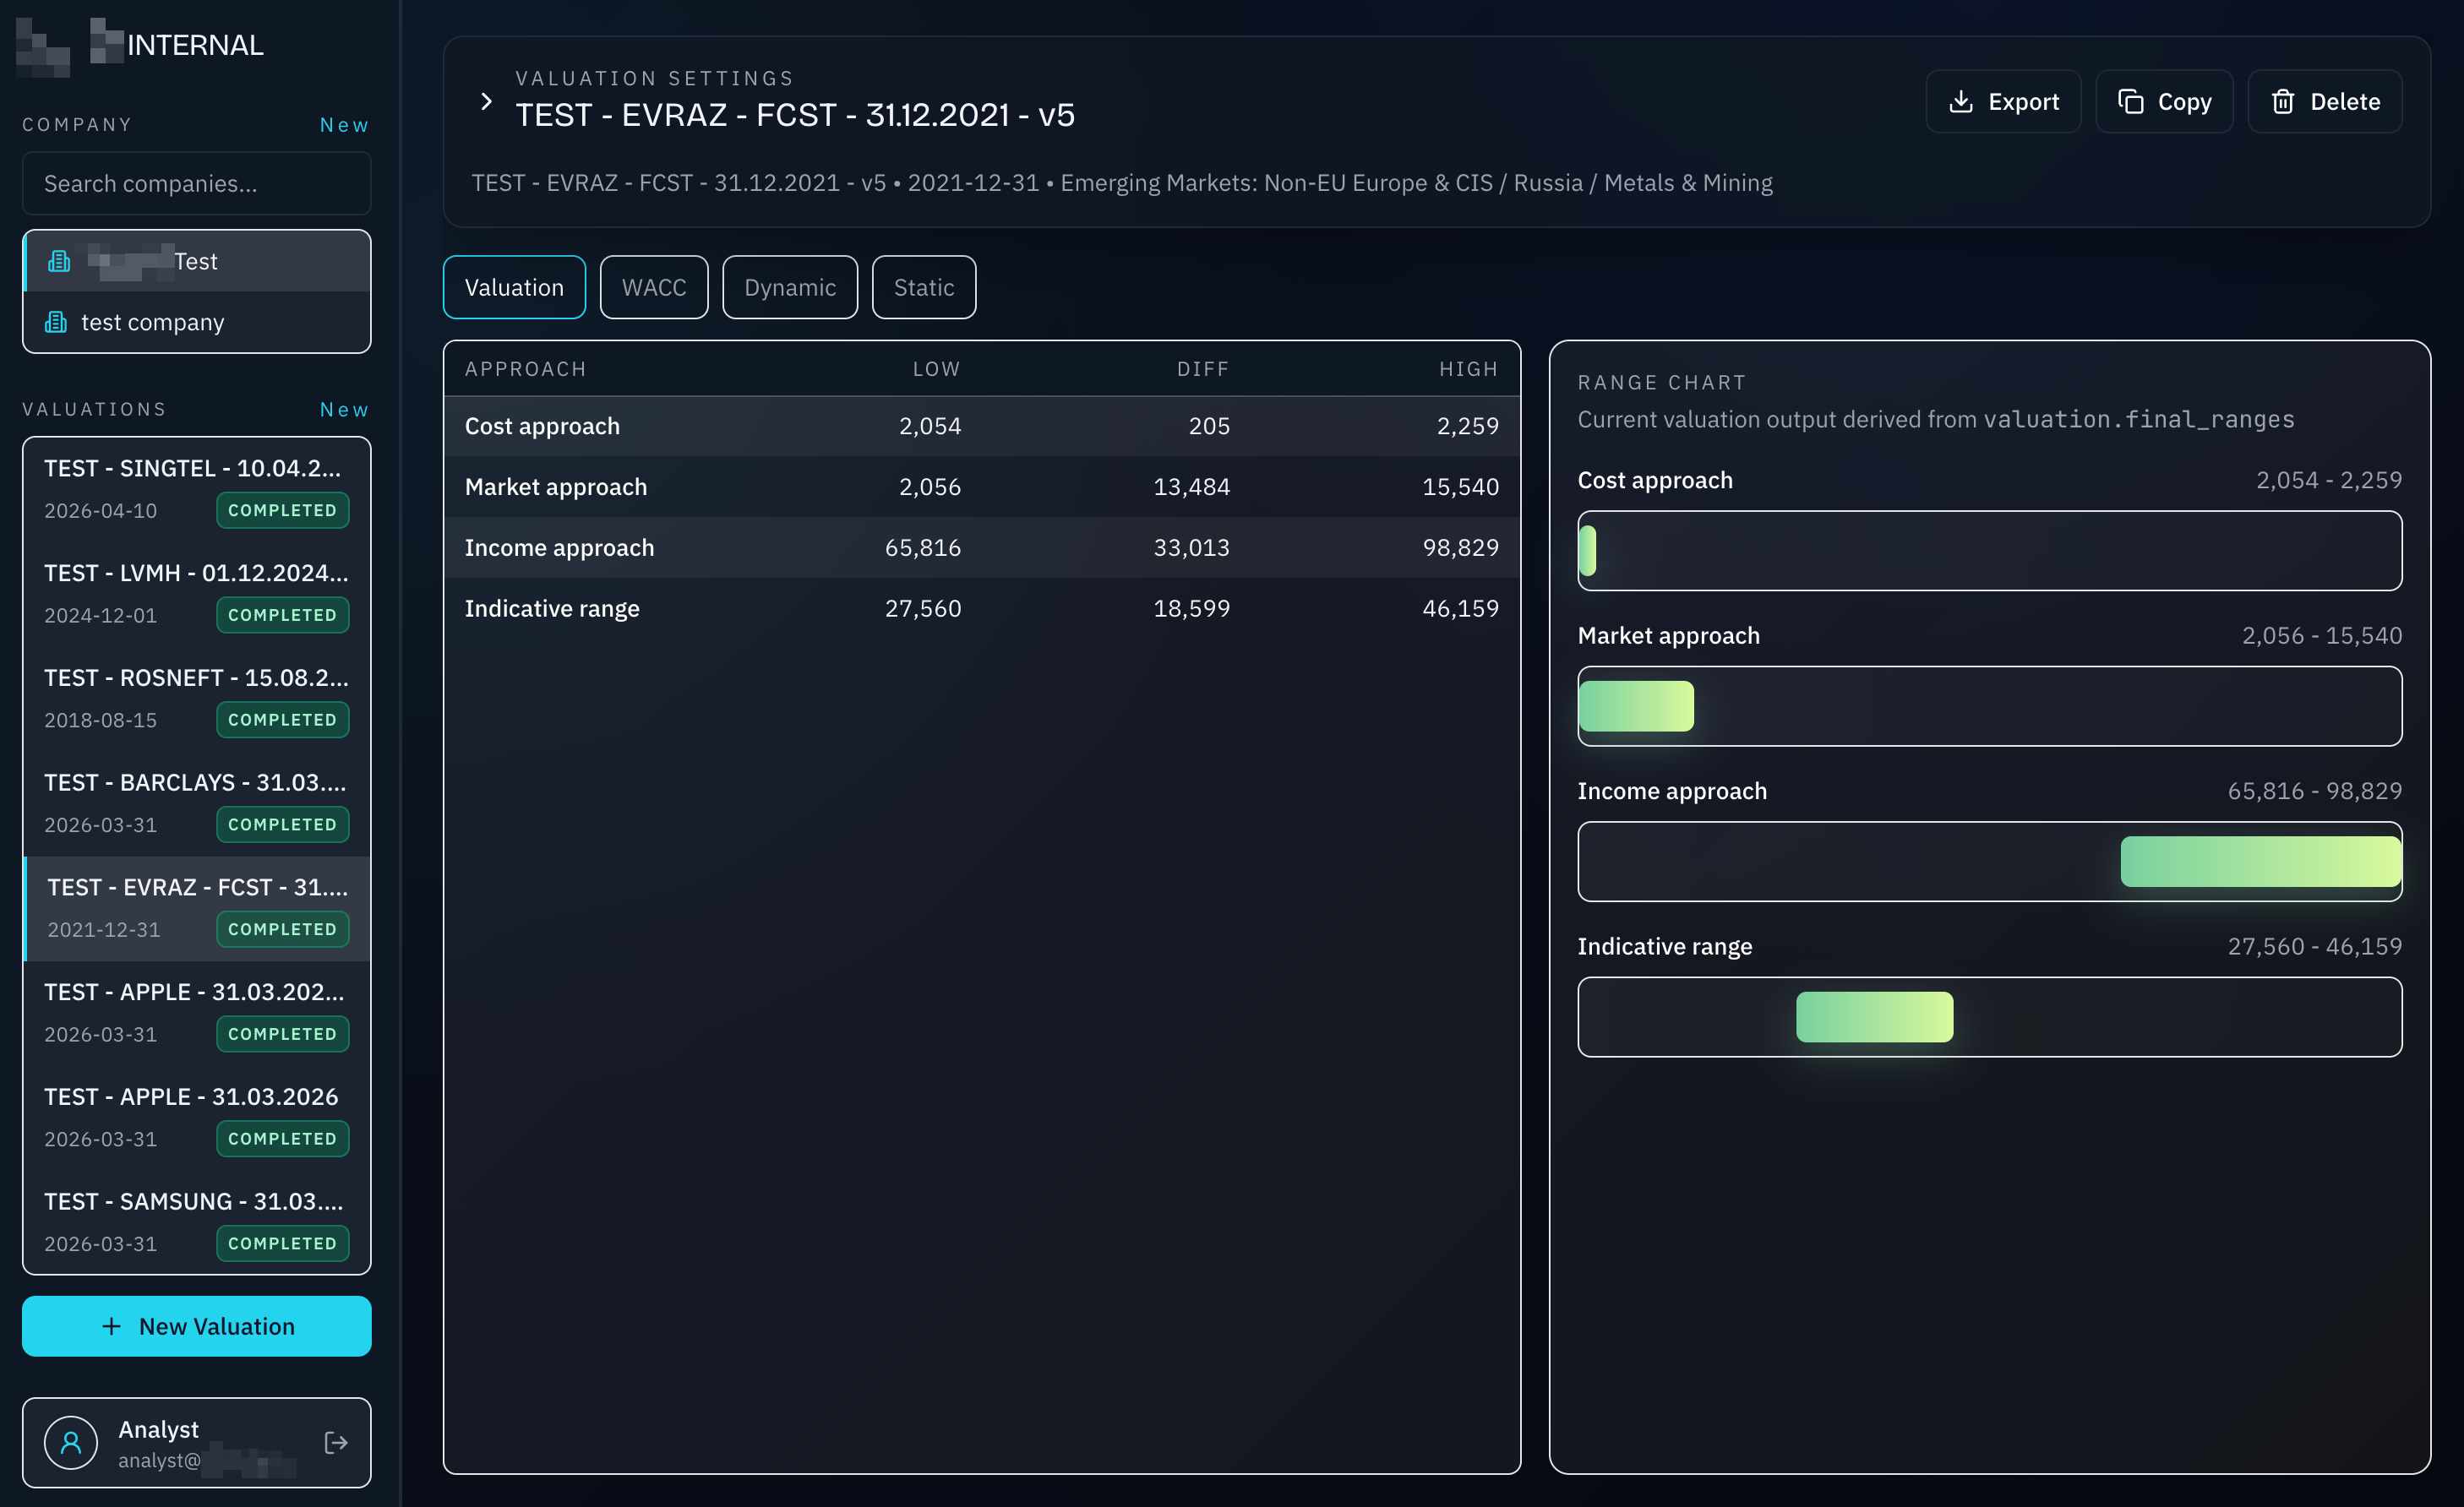
Task: Click New link in Company section
Action: point(344,125)
